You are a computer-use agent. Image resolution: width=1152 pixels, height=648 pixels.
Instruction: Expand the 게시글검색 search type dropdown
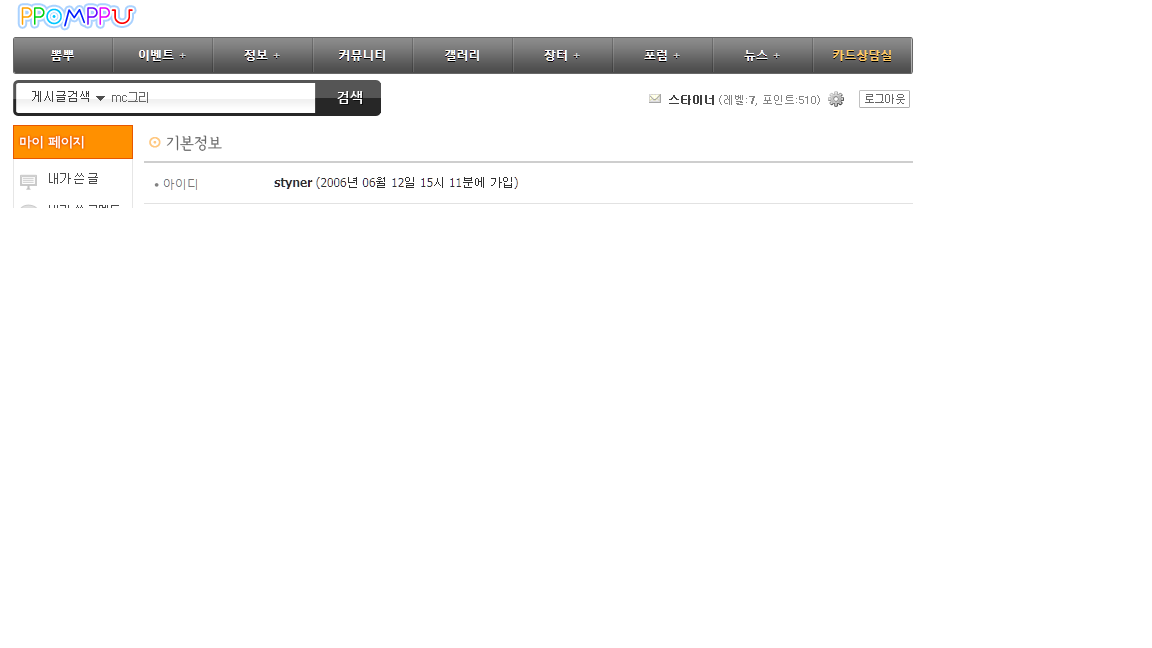[x=68, y=97]
